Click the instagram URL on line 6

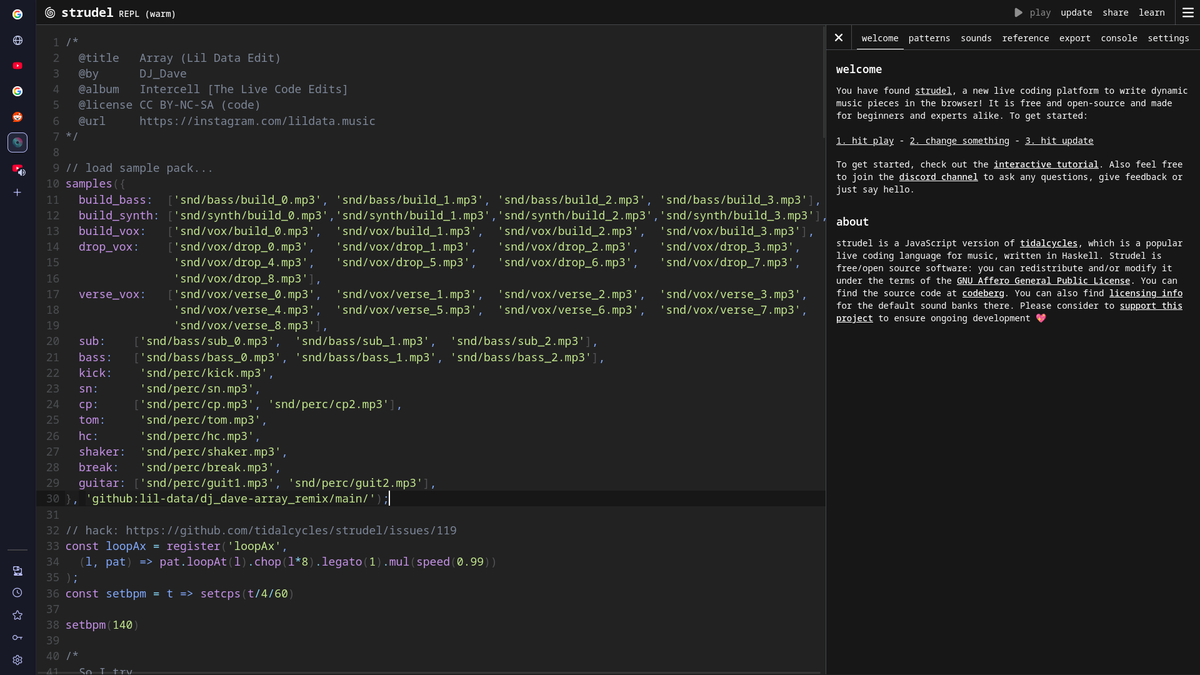(257, 121)
